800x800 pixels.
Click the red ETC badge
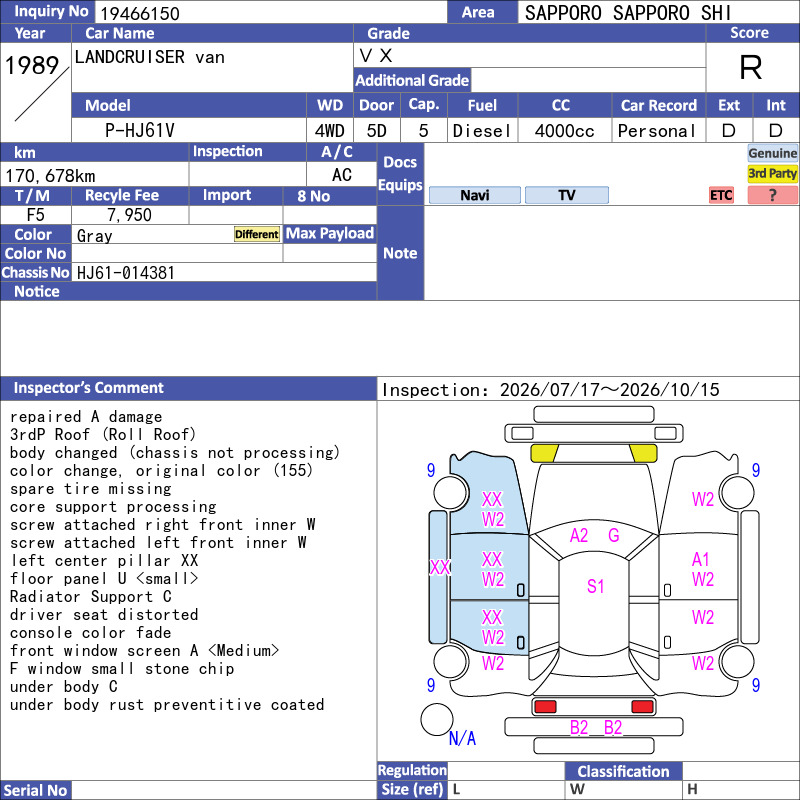(x=721, y=195)
